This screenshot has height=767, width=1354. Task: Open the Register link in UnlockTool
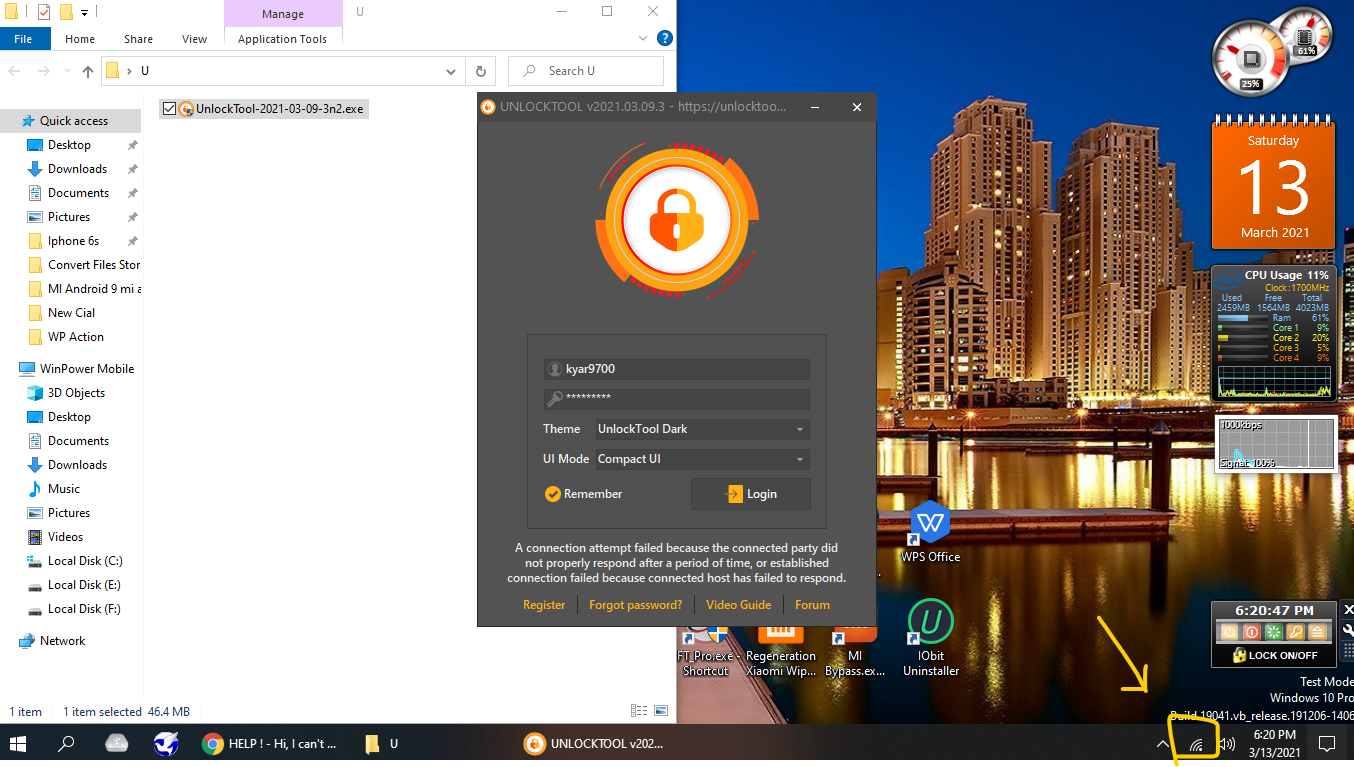point(544,605)
